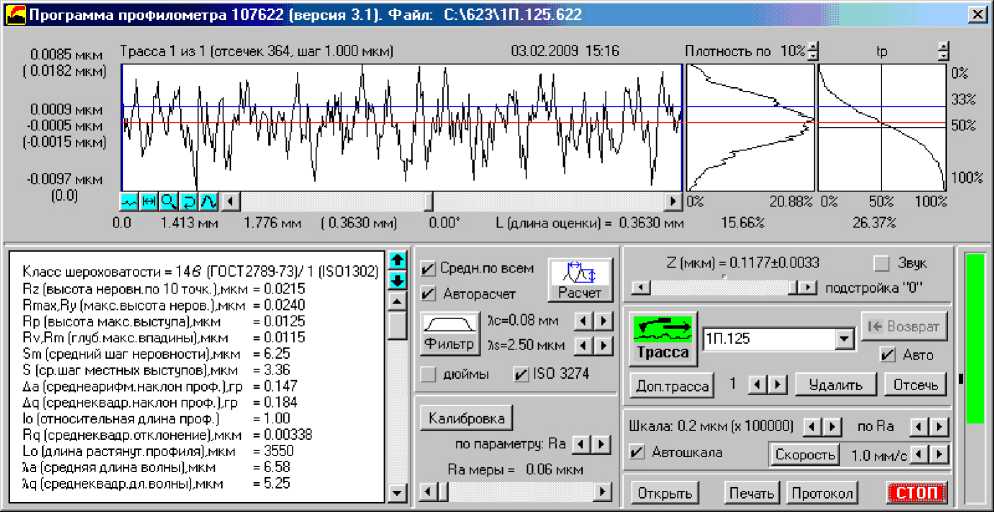Open the 1П.125 trace name dropdown

845,339
